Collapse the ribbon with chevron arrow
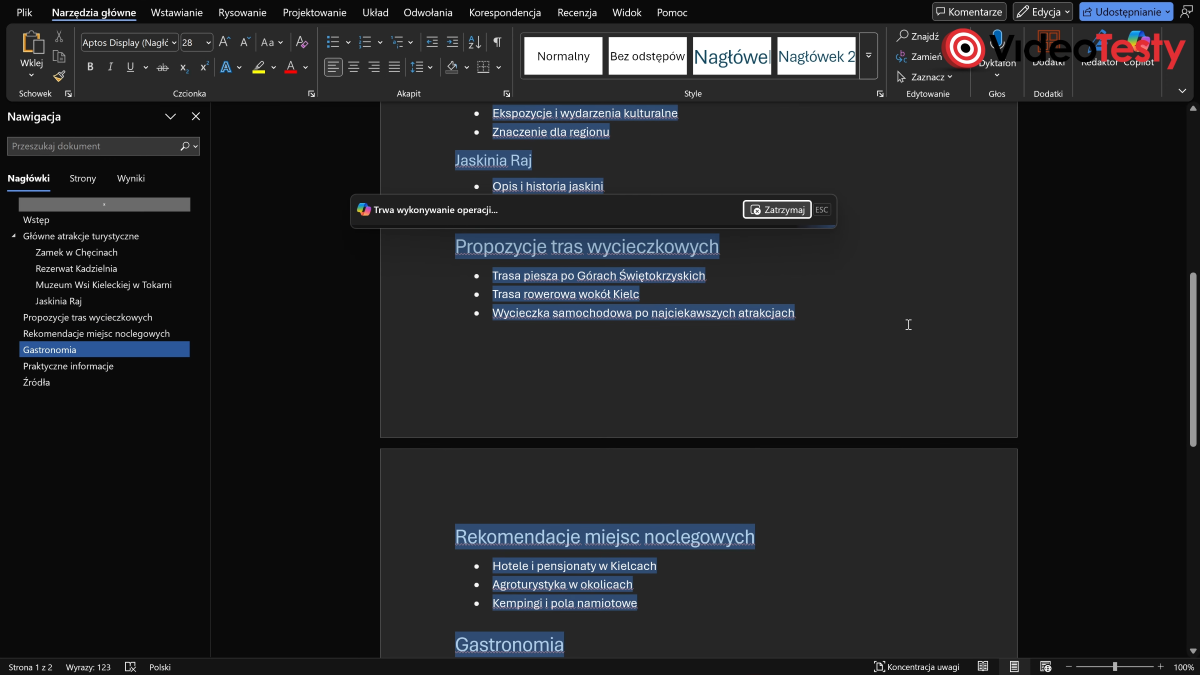Screen dimensions: 1200x675 tap(1182, 91)
